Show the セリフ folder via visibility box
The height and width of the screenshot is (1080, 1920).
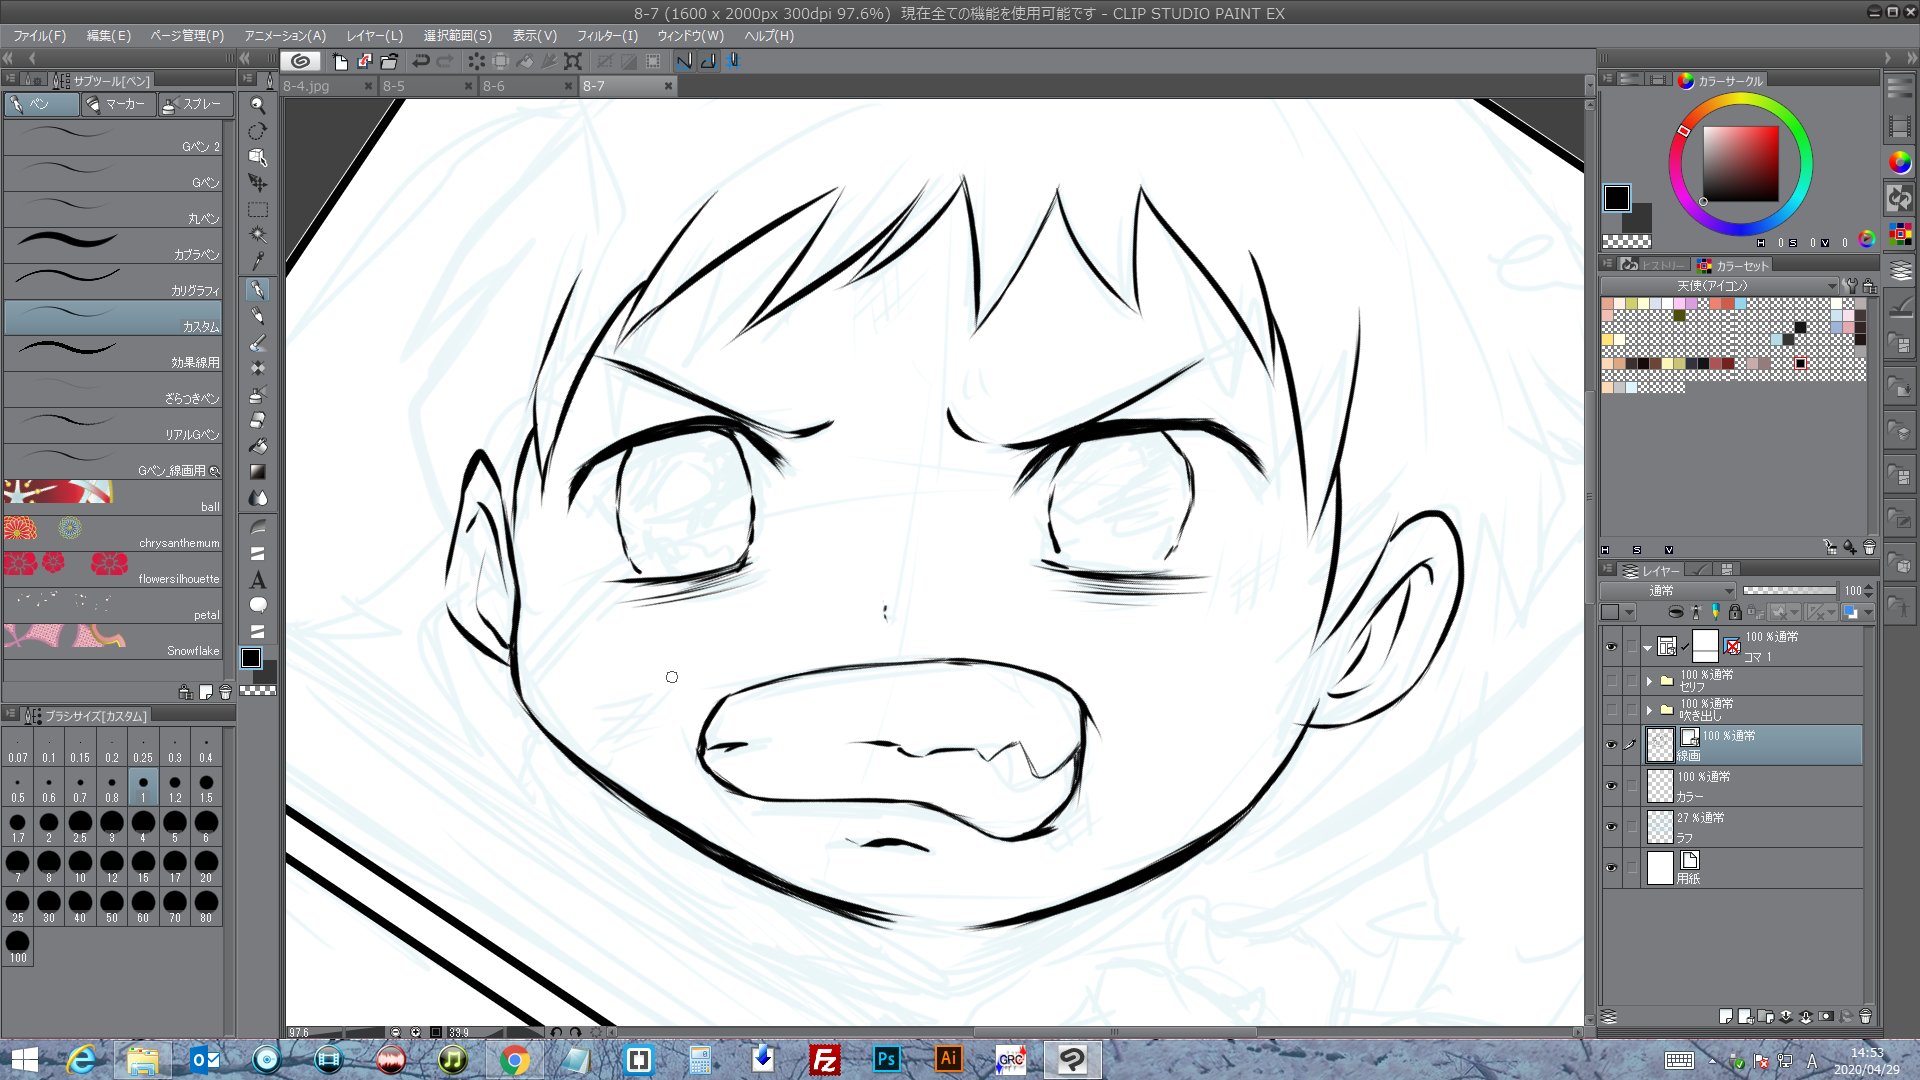pyautogui.click(x=1611, y=681)
